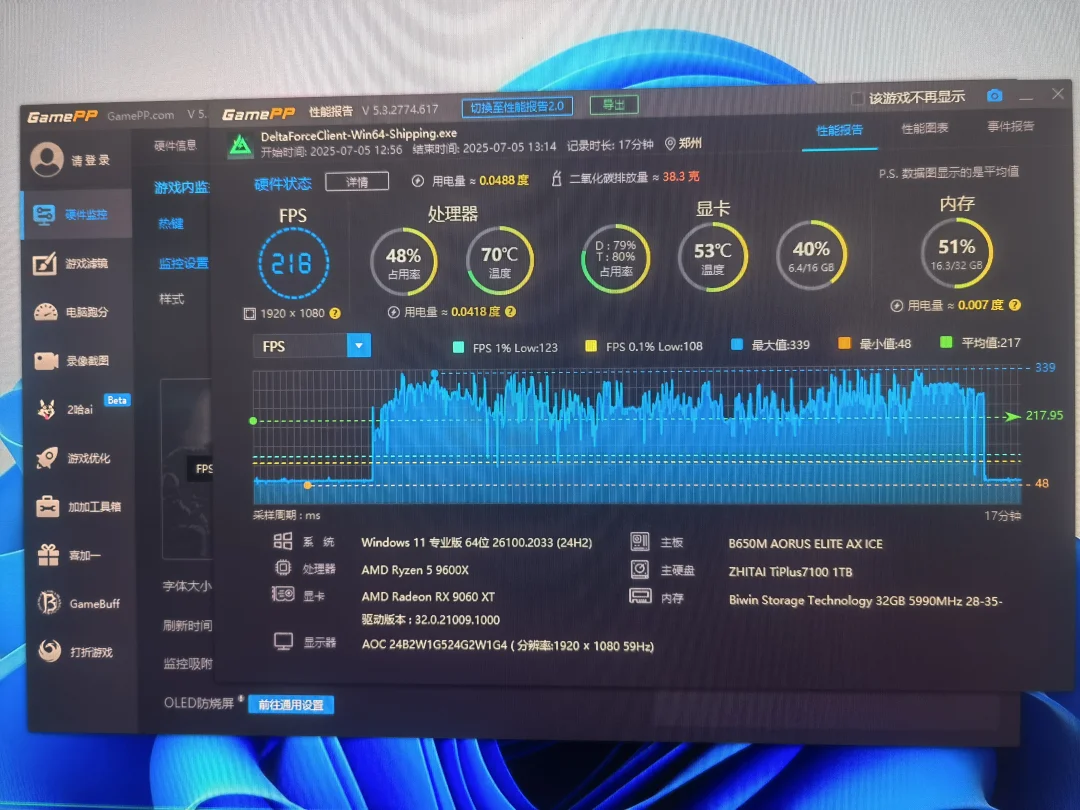This screenshot has width=1080, height=810.
Task: Toggle FPS 0.1% Low:108 legend series
Action: point(643,346)
